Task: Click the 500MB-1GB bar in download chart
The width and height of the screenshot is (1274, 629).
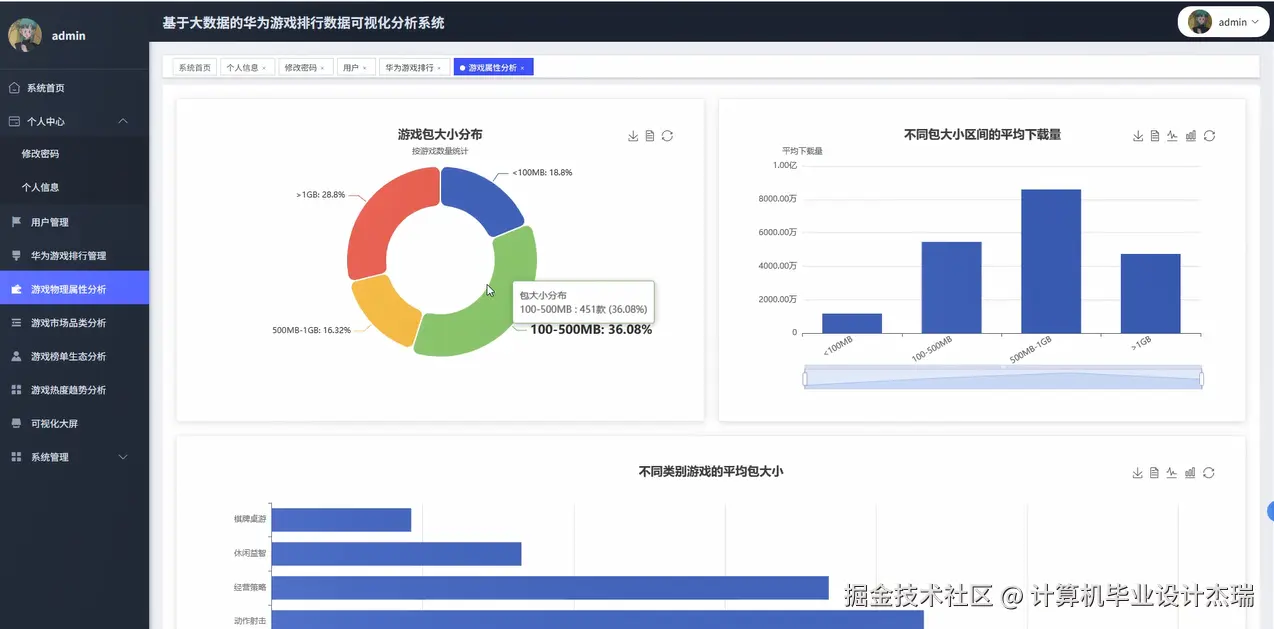Action: (x=1051, y=261)
